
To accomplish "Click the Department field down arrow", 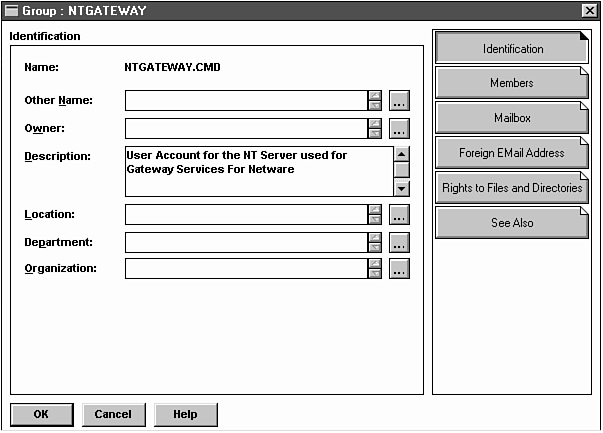I will click(375, 248).
